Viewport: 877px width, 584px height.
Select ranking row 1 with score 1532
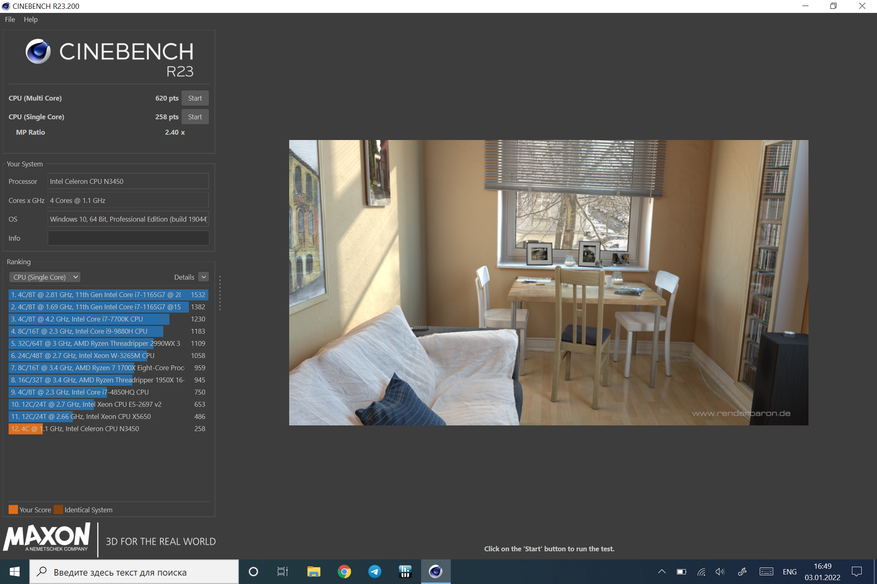109,295
